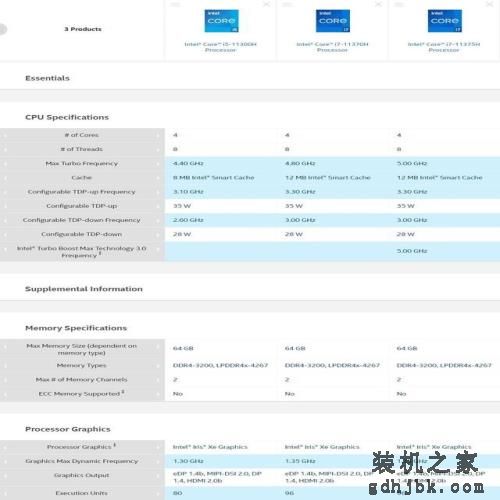
Task: Click the Core i7-11375H processor badge image
Action: point(445,21)
